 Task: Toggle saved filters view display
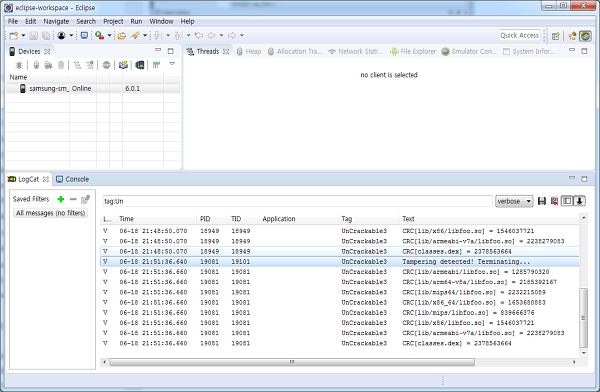(x=567, y=201)
